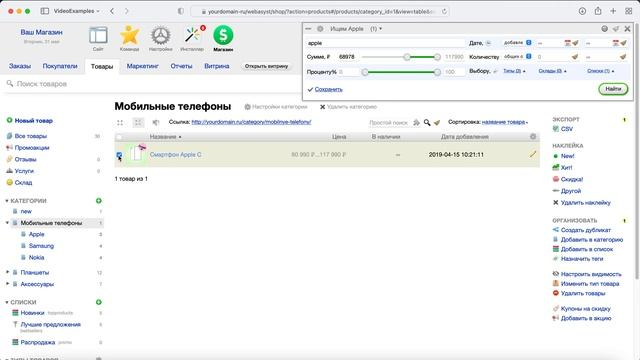
Task: Open Safari downloads icon
Action: 582,11
